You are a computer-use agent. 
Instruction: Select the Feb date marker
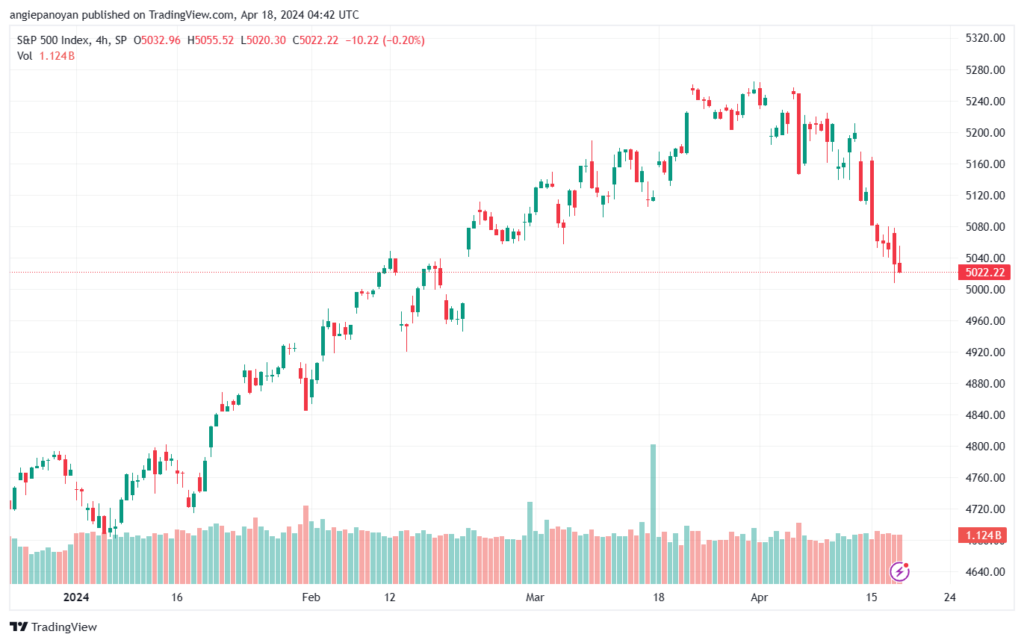(311, 597)
